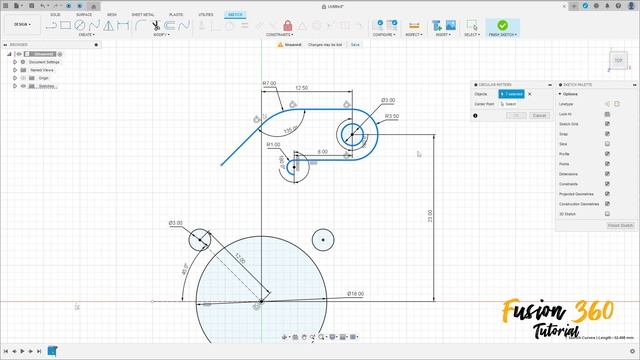Collapse the Options section in Sketch Palette

click(560, 94)
